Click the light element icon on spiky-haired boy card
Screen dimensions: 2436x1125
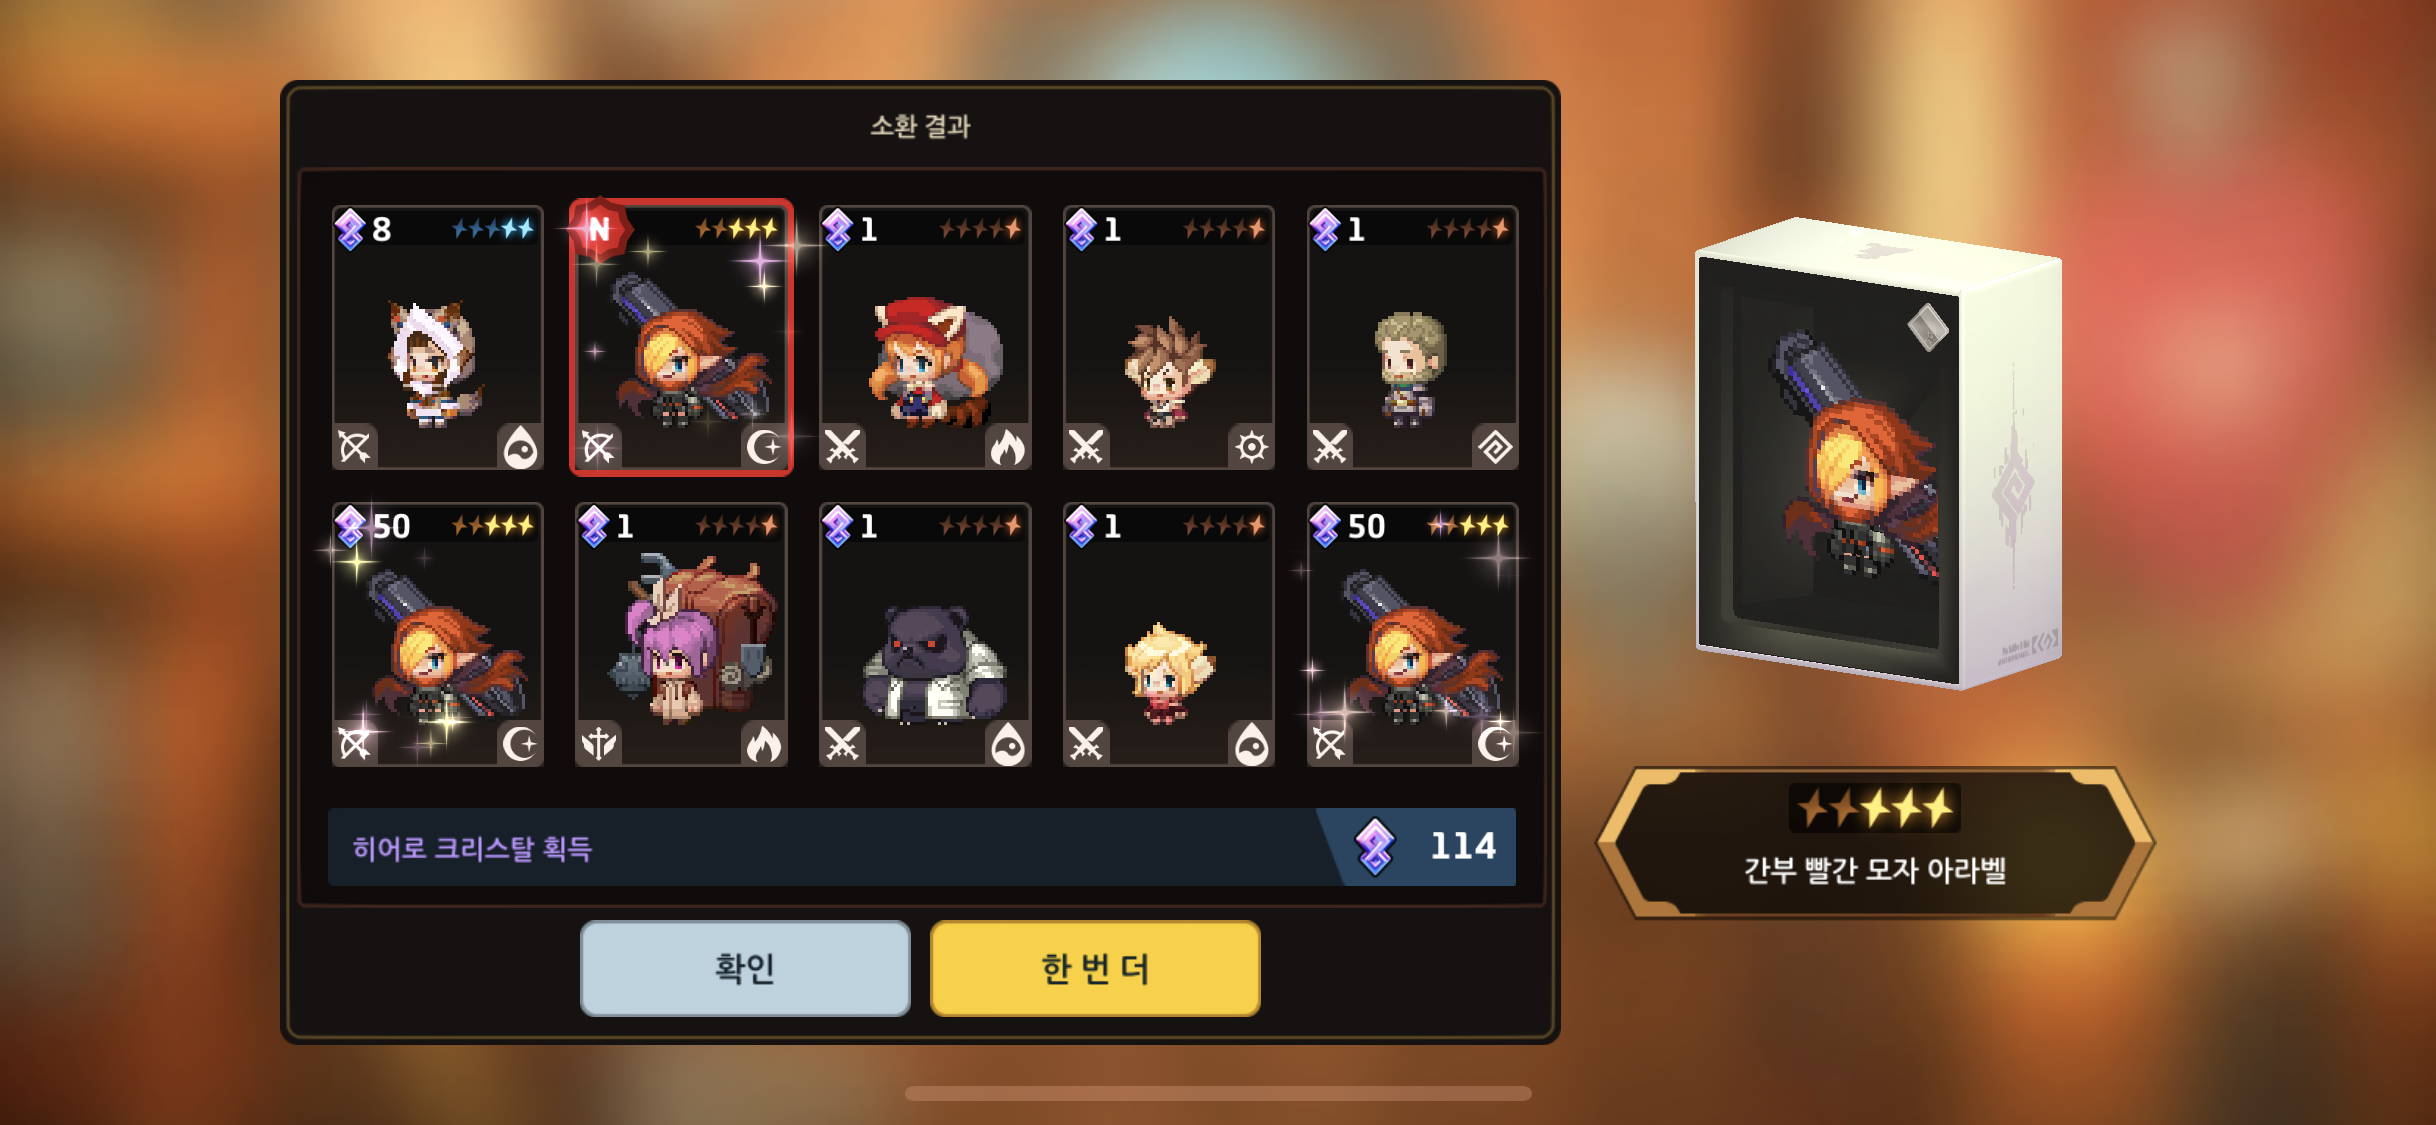(1251, 447)
